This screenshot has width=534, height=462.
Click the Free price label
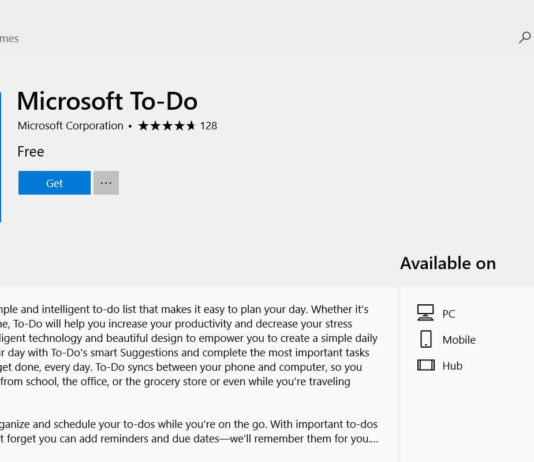(31, 152)
